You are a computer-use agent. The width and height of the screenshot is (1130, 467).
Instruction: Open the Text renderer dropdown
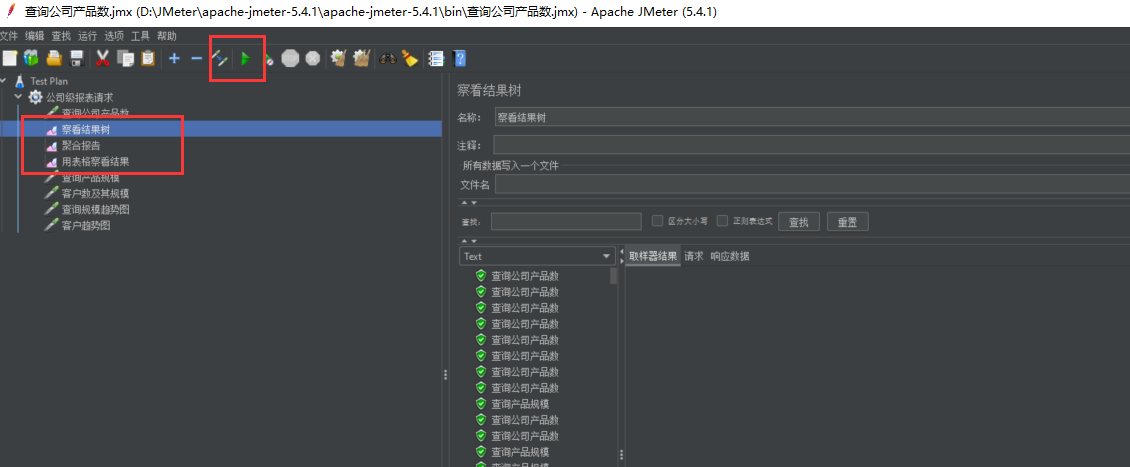[x=537, y=256]
